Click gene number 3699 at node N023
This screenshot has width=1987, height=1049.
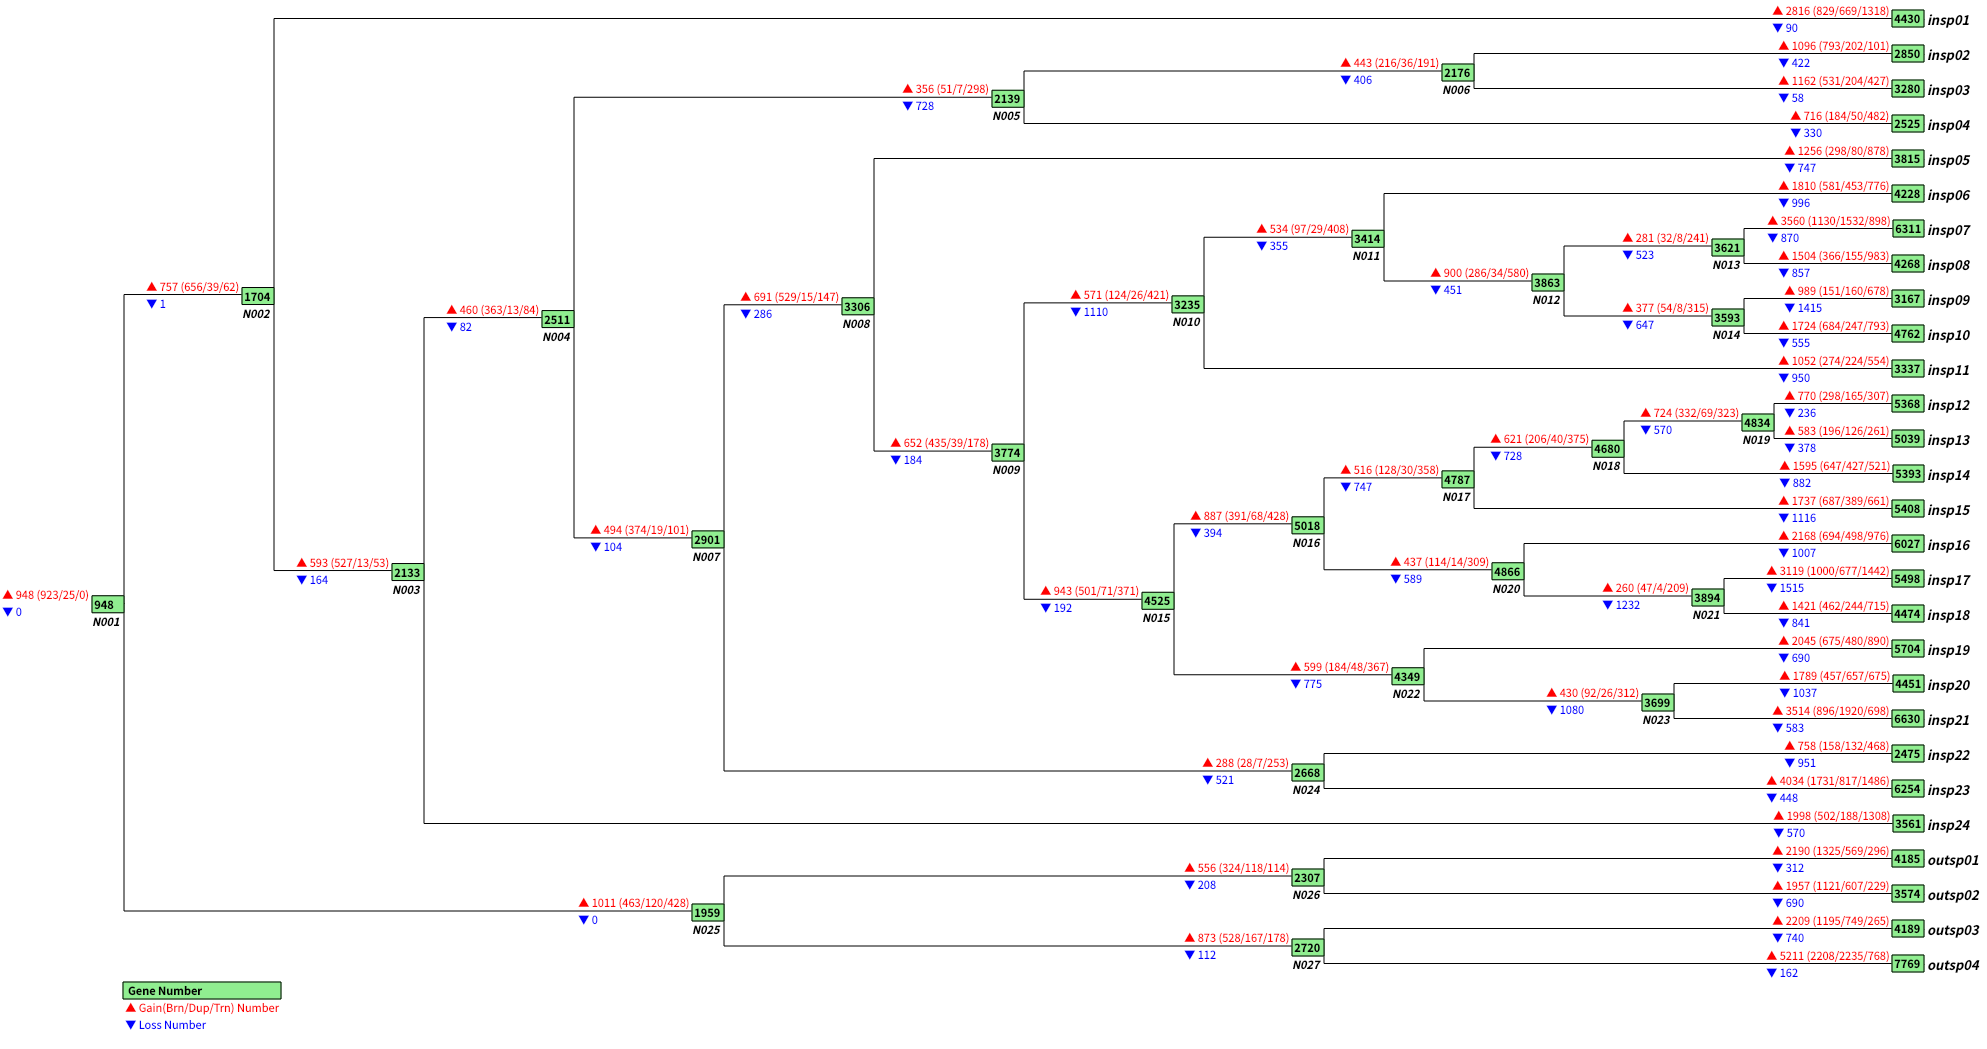point(1657,702)
